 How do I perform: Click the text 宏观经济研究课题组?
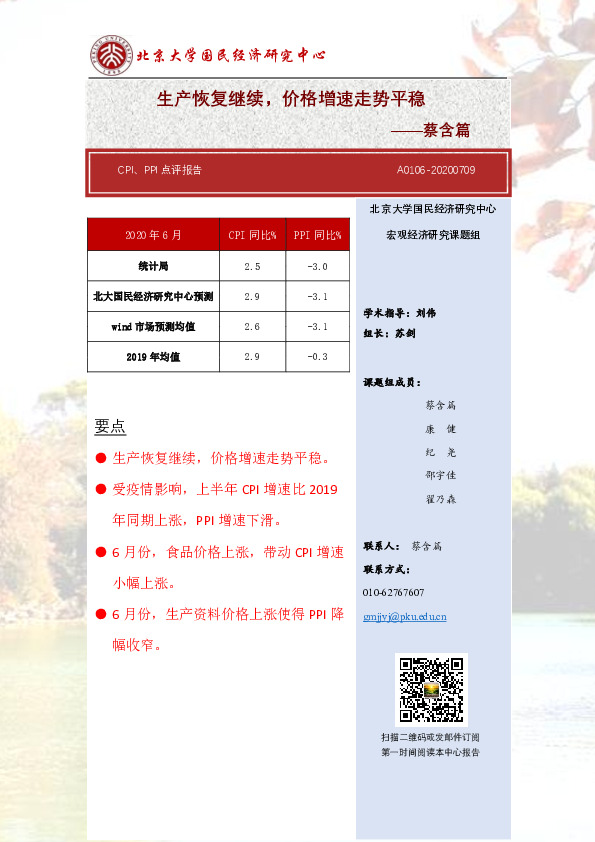(433, 235)
